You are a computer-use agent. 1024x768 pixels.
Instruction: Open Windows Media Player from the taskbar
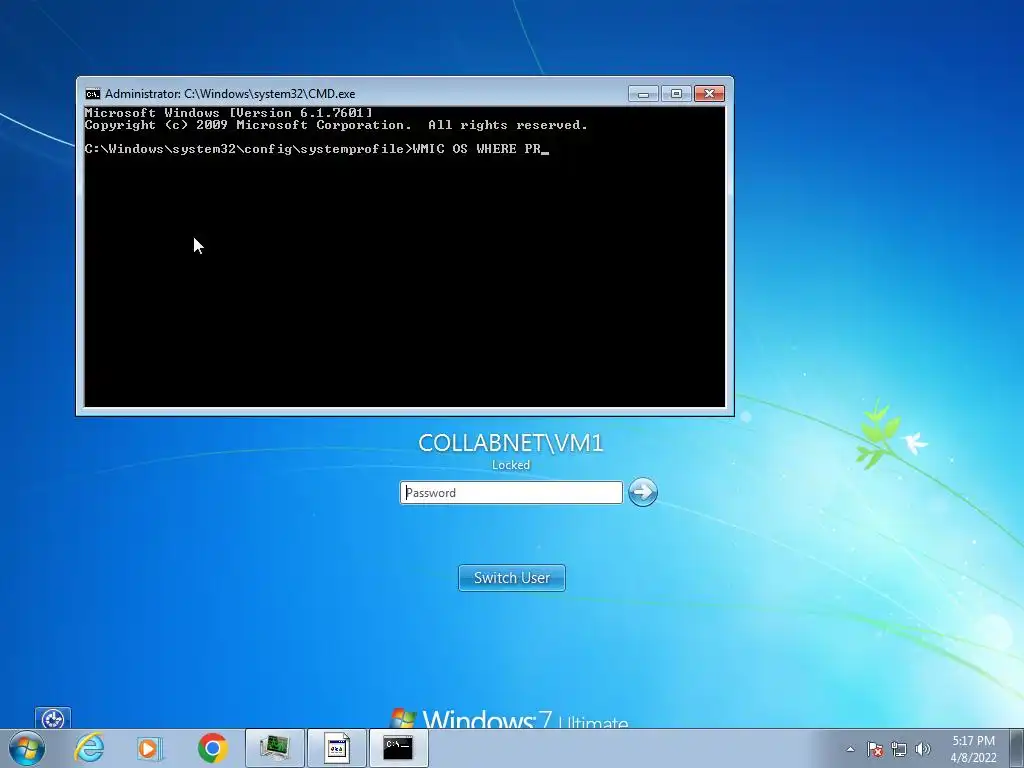[x=150, y=748]
